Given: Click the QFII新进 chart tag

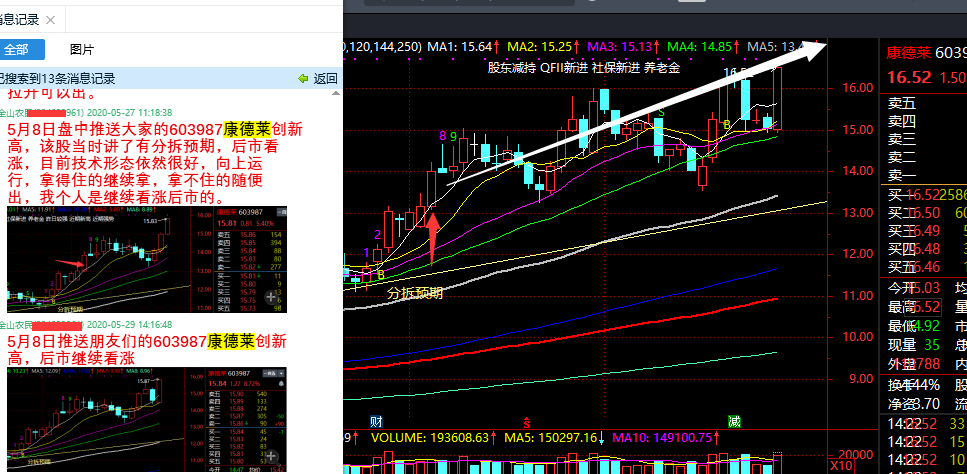Looking at the screenshot, I should coord(564,68).
